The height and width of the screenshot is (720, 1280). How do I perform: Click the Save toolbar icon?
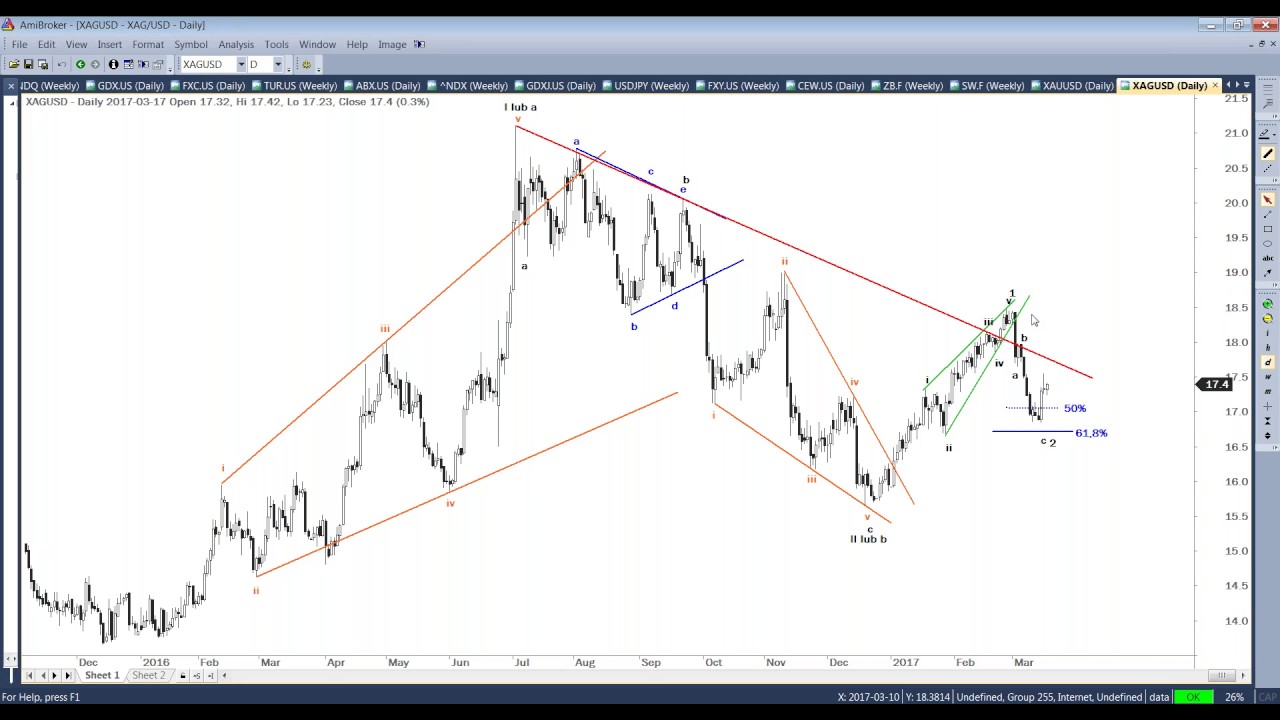[x=28, y=65]
